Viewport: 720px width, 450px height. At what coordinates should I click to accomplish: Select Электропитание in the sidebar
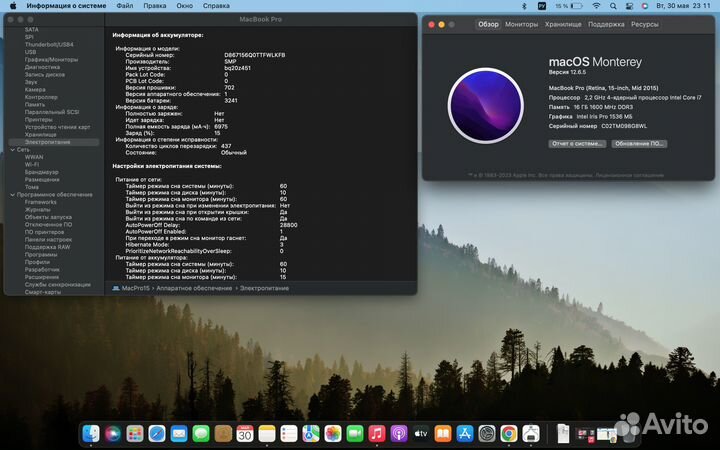click(x=54, y=142)
